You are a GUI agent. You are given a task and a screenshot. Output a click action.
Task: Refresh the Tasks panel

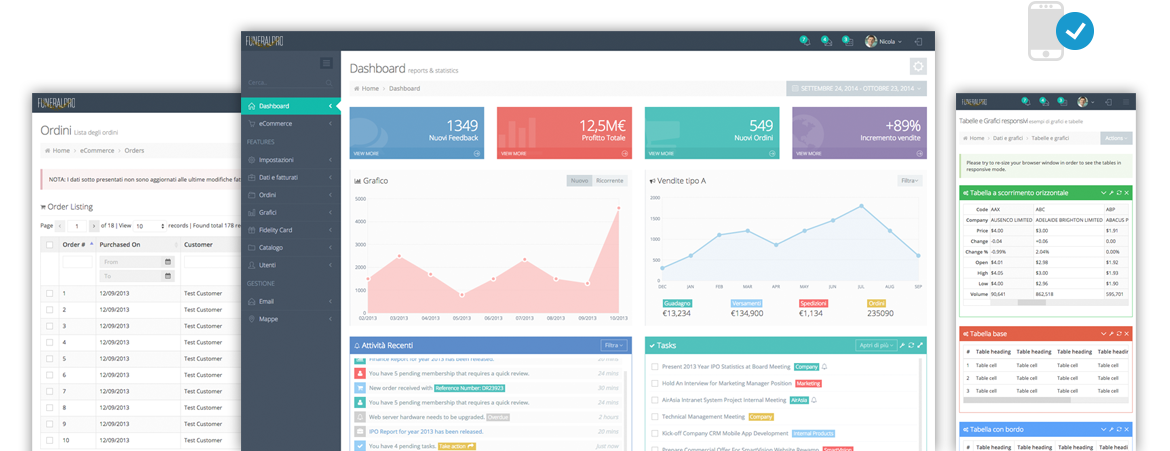pyautogui.click(x=911, y=346)
